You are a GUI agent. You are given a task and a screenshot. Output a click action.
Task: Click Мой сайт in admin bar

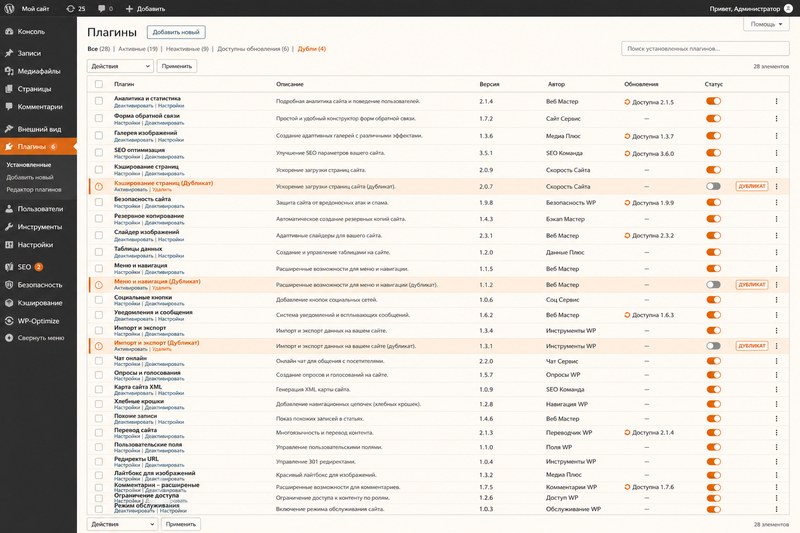(x=35, y=9)
